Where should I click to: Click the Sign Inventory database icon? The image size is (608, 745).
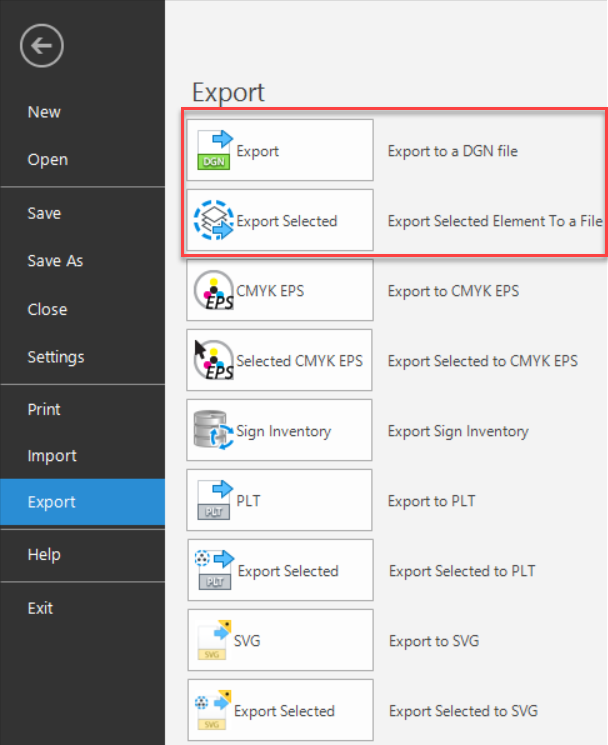[x=212, y=431]
